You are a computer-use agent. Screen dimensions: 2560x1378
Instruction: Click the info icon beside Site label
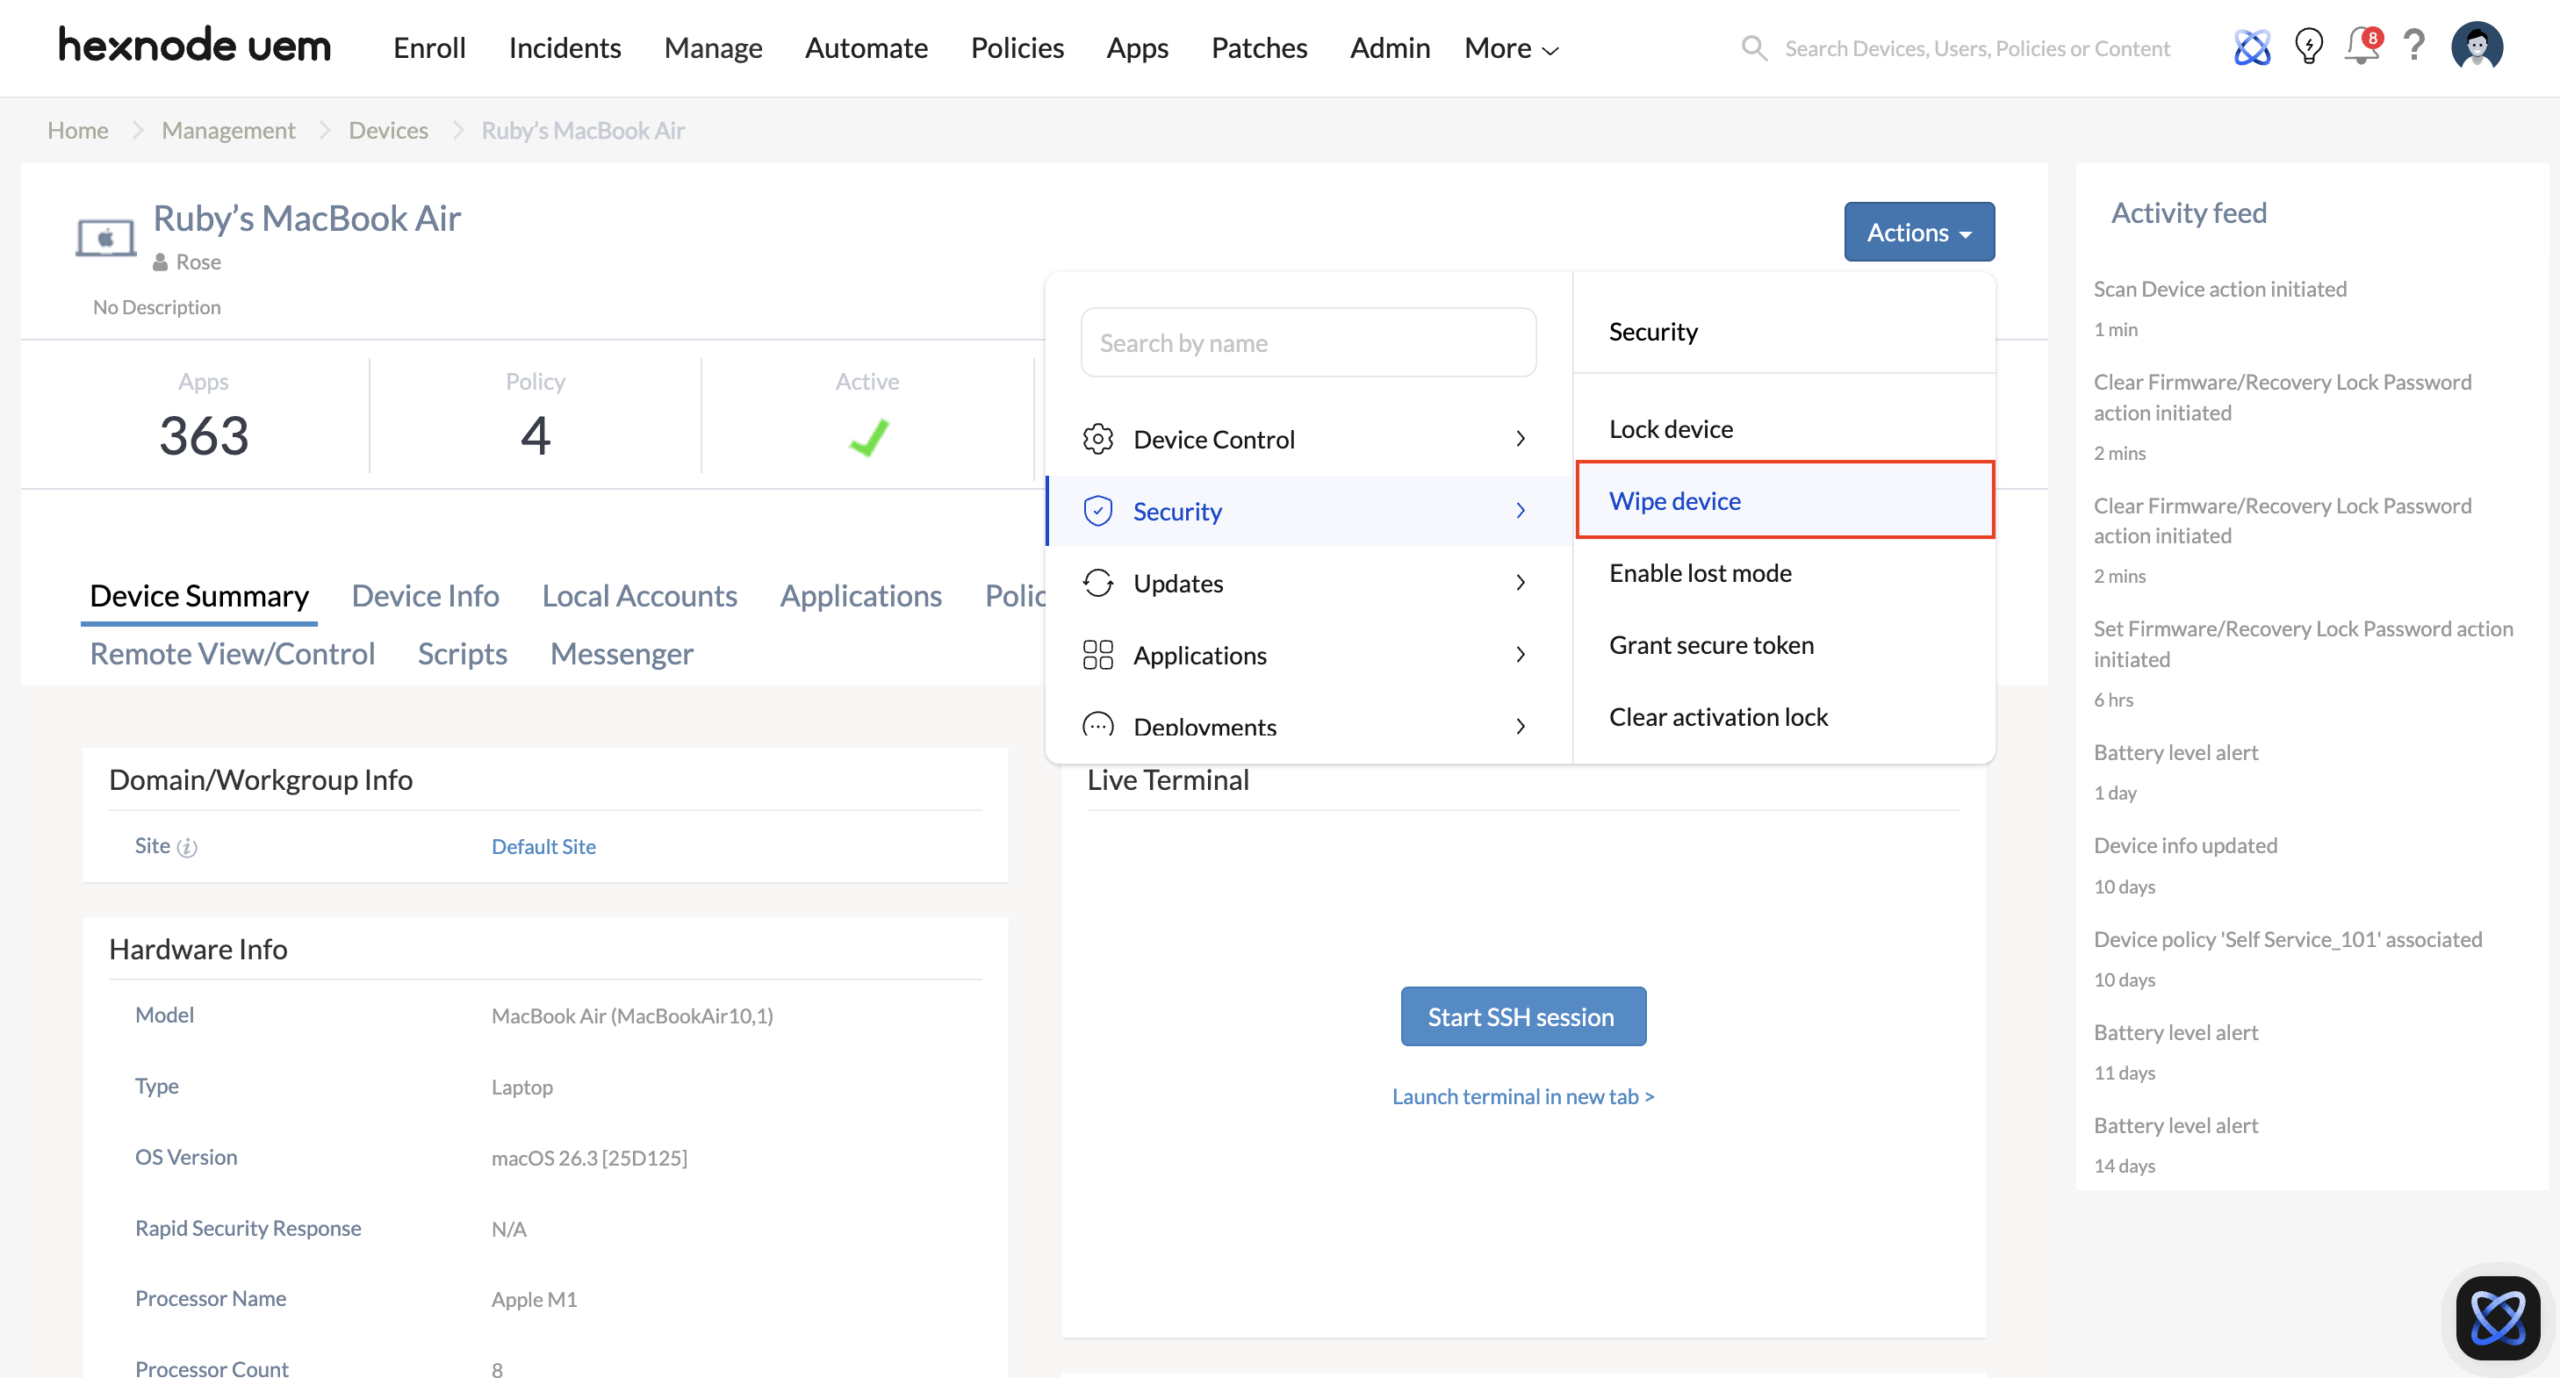186,846
